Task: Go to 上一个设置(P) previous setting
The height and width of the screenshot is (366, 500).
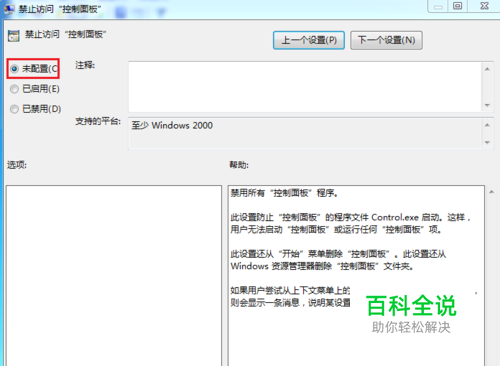Action: [x=309, y=40]
